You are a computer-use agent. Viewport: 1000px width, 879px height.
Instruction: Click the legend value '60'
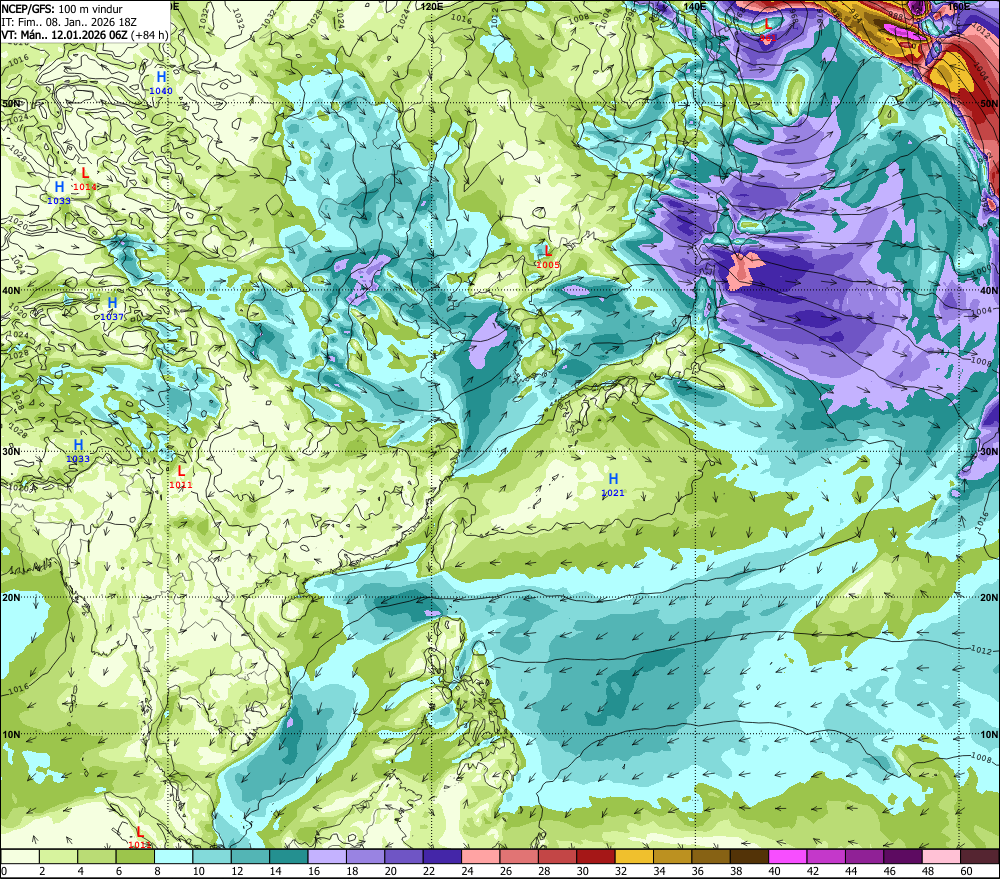coord(966,871)
